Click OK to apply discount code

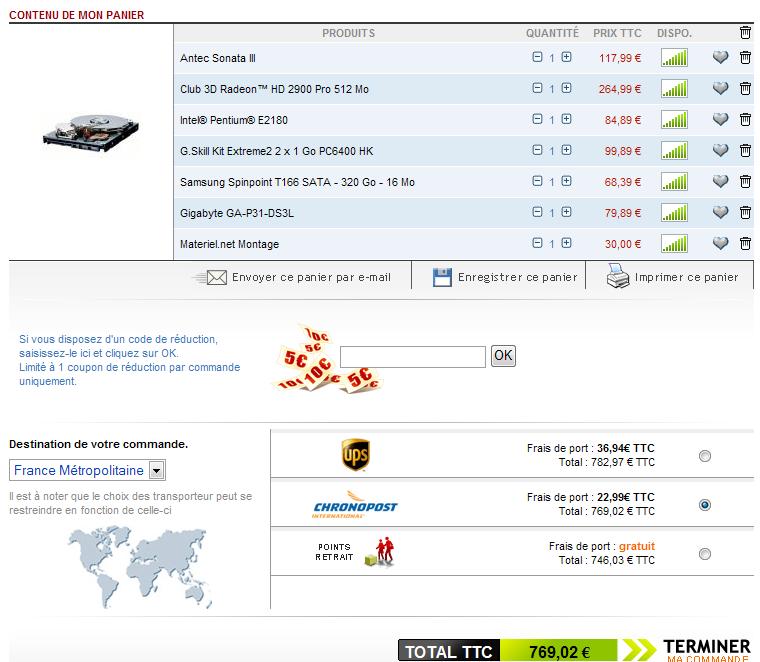coord(503,356)
